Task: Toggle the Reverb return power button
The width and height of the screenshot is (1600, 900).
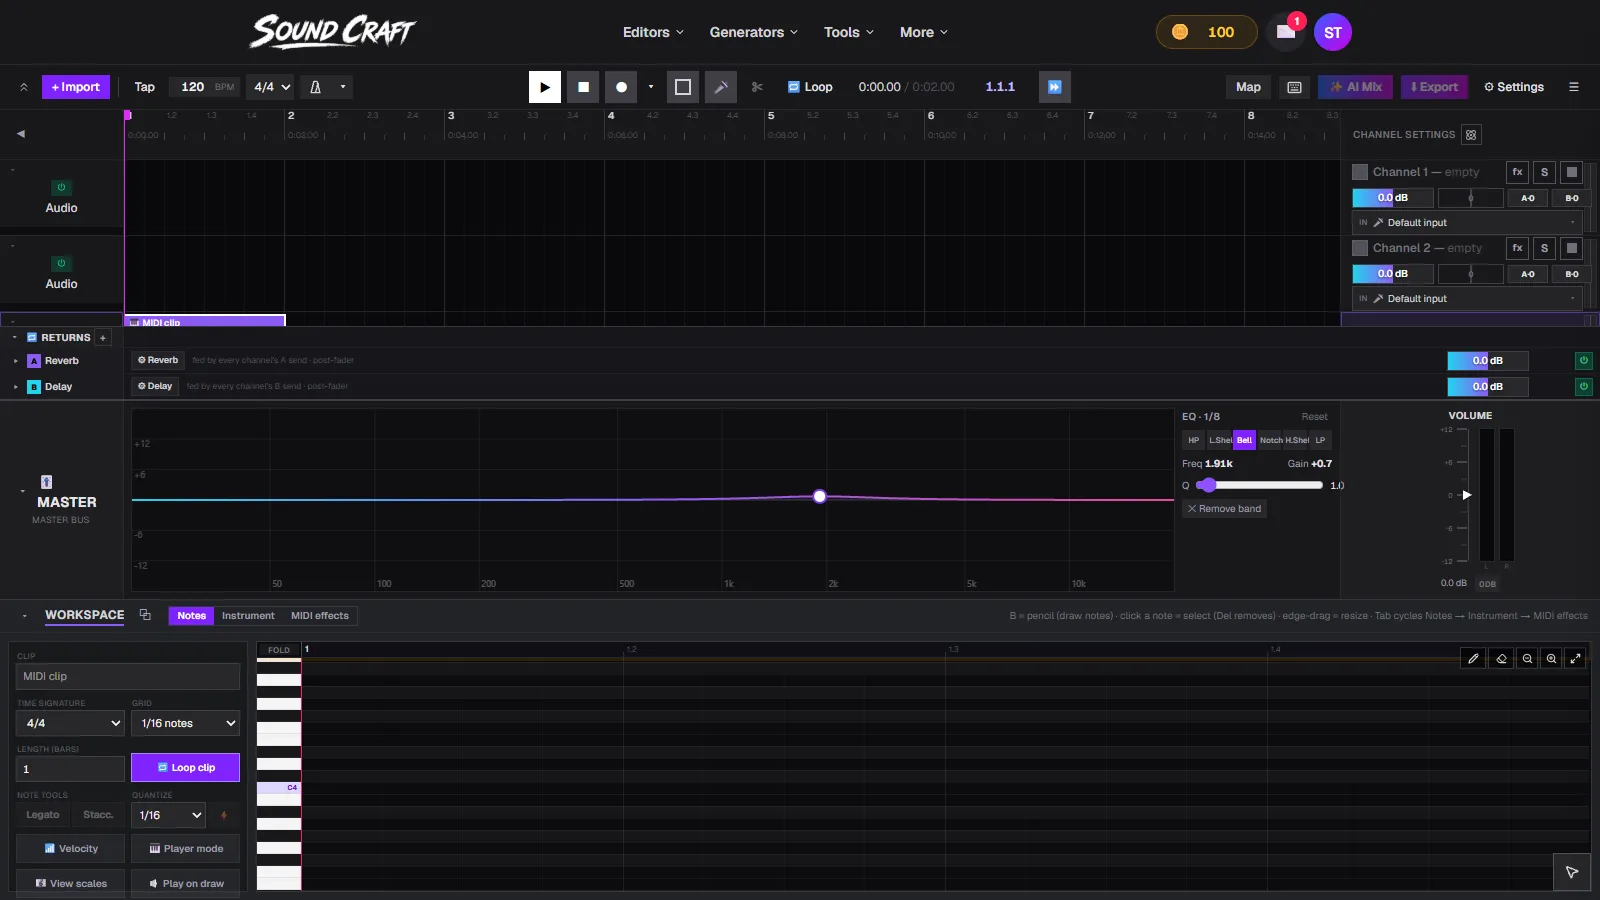Action: tap(1584, 361)
